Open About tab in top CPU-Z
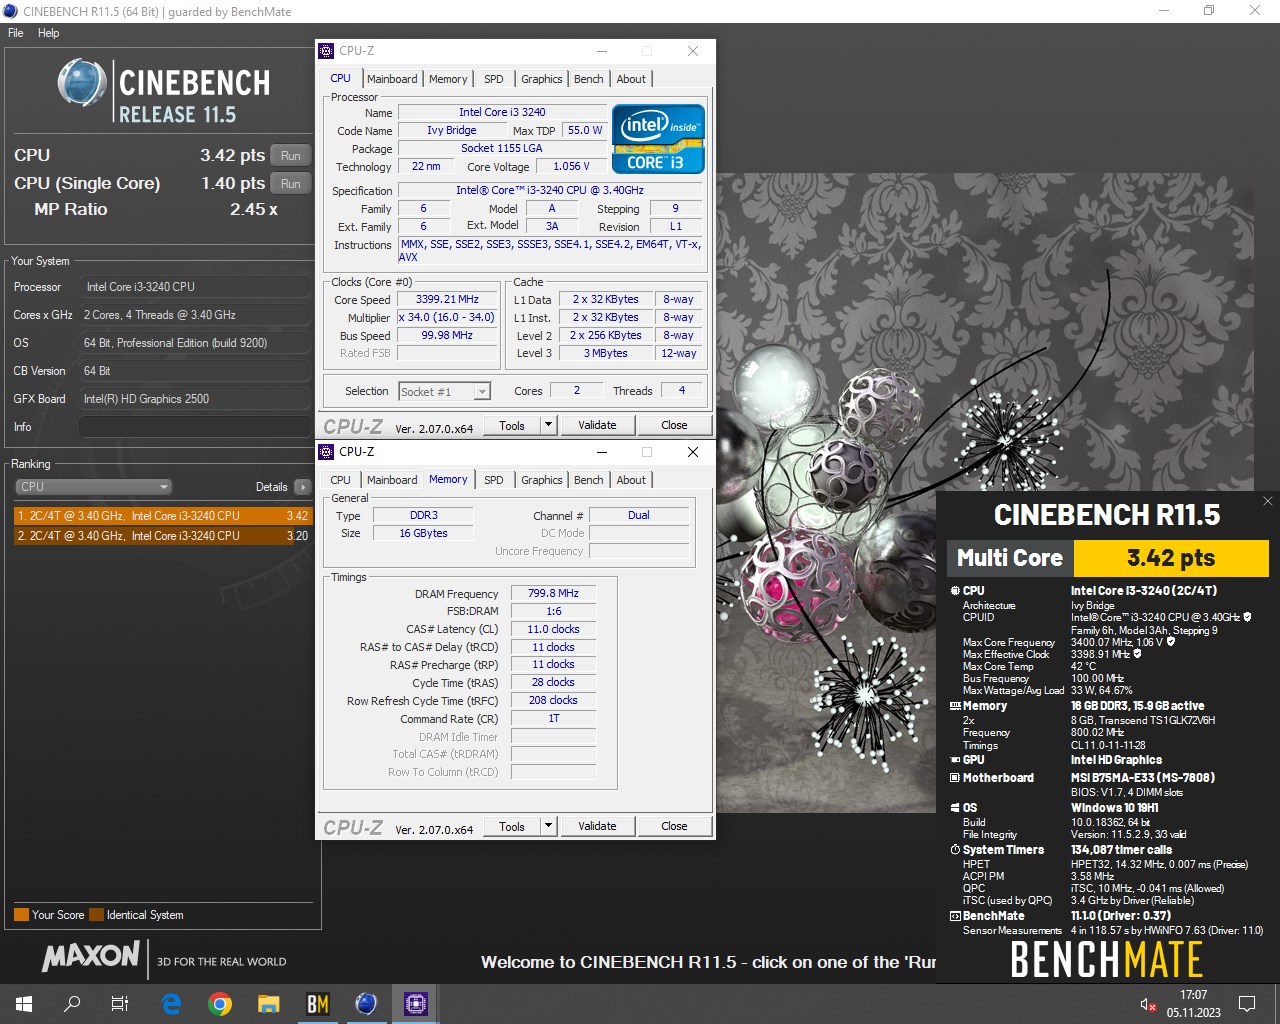1280x1024 pixels. [631, 79]
